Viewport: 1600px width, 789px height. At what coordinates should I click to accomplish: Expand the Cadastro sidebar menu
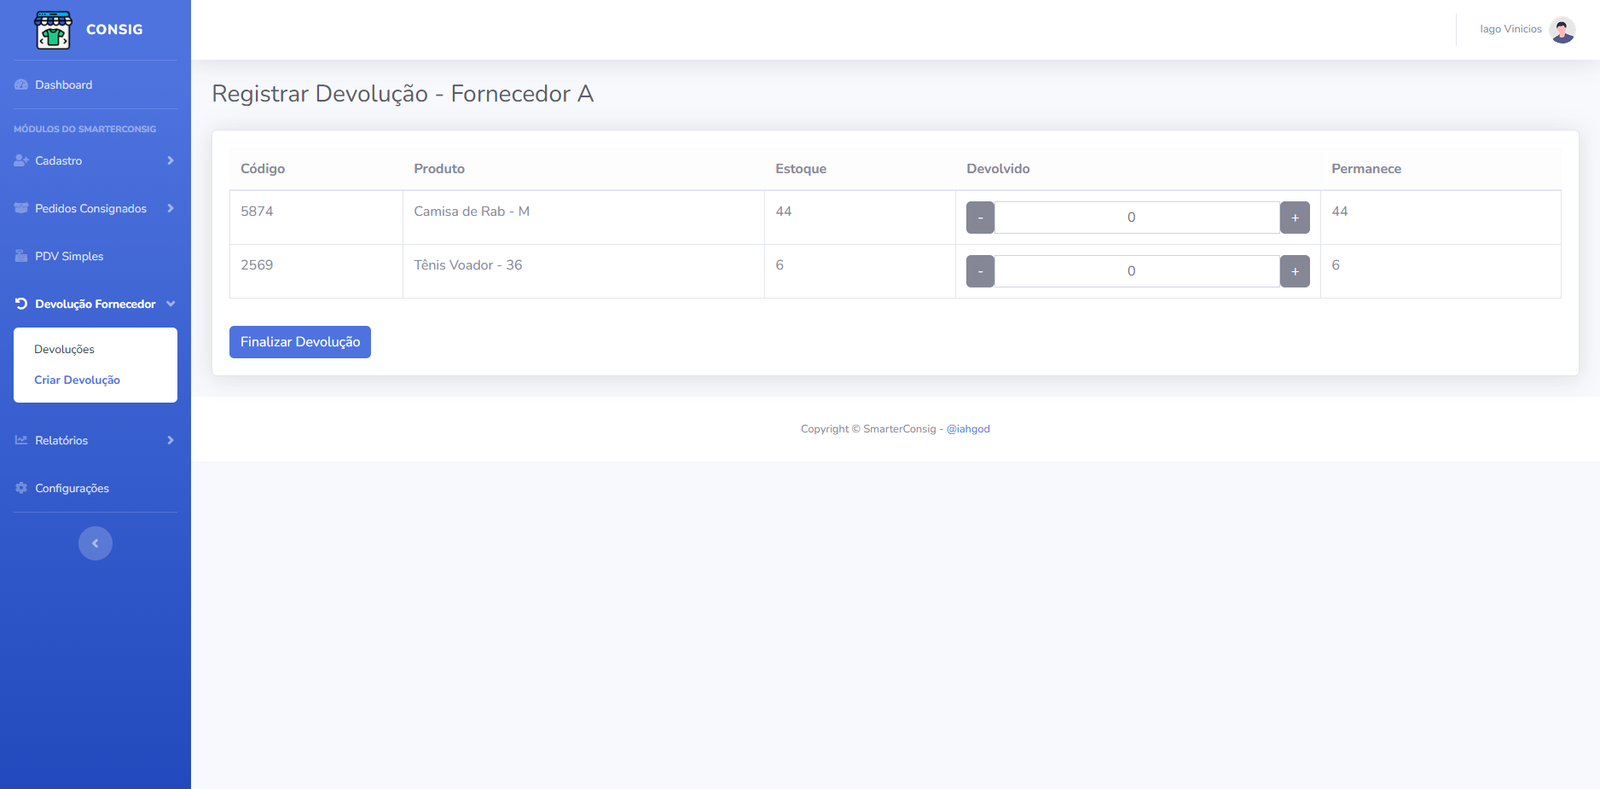pos(94,161)
